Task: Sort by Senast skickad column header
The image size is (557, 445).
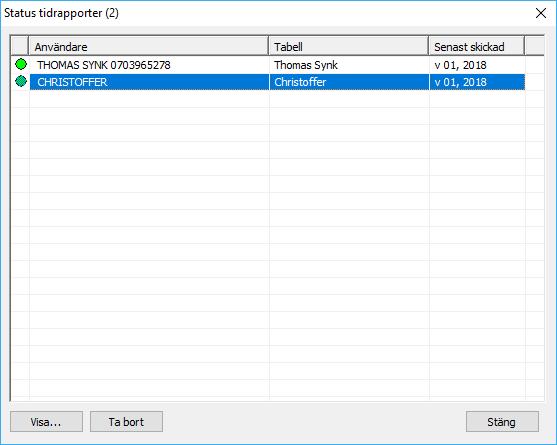Action: [x=477, y=46]
